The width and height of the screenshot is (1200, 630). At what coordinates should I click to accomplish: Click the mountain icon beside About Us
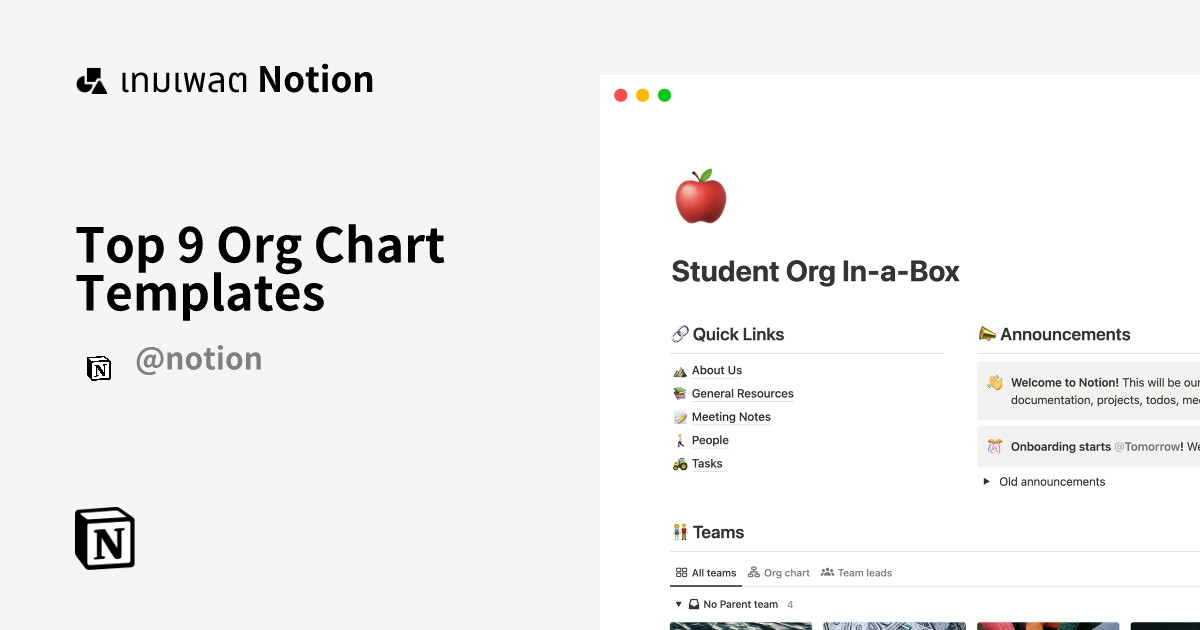[679, 370]
